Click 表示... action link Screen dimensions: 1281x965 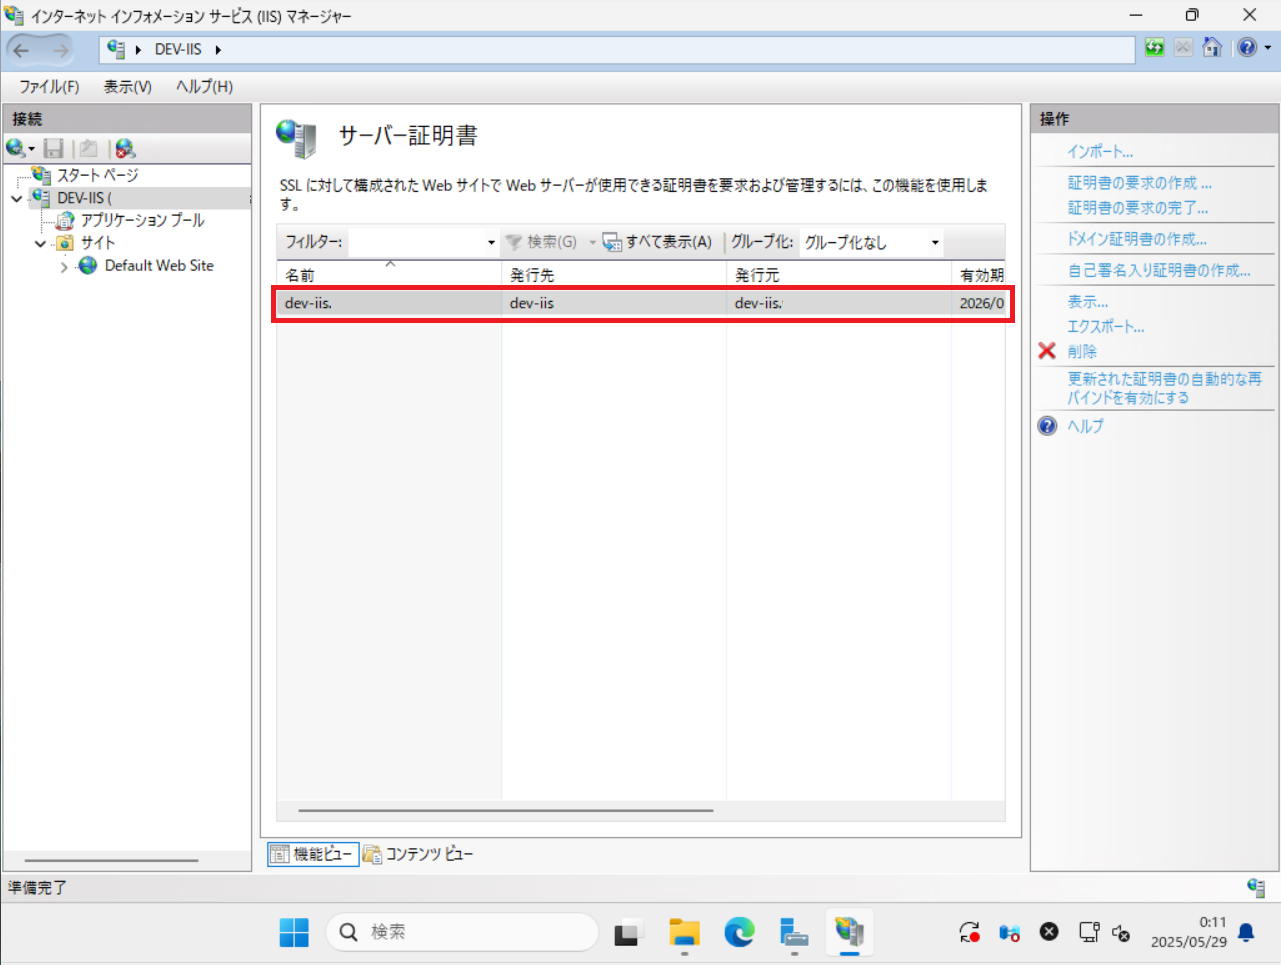1088,301
